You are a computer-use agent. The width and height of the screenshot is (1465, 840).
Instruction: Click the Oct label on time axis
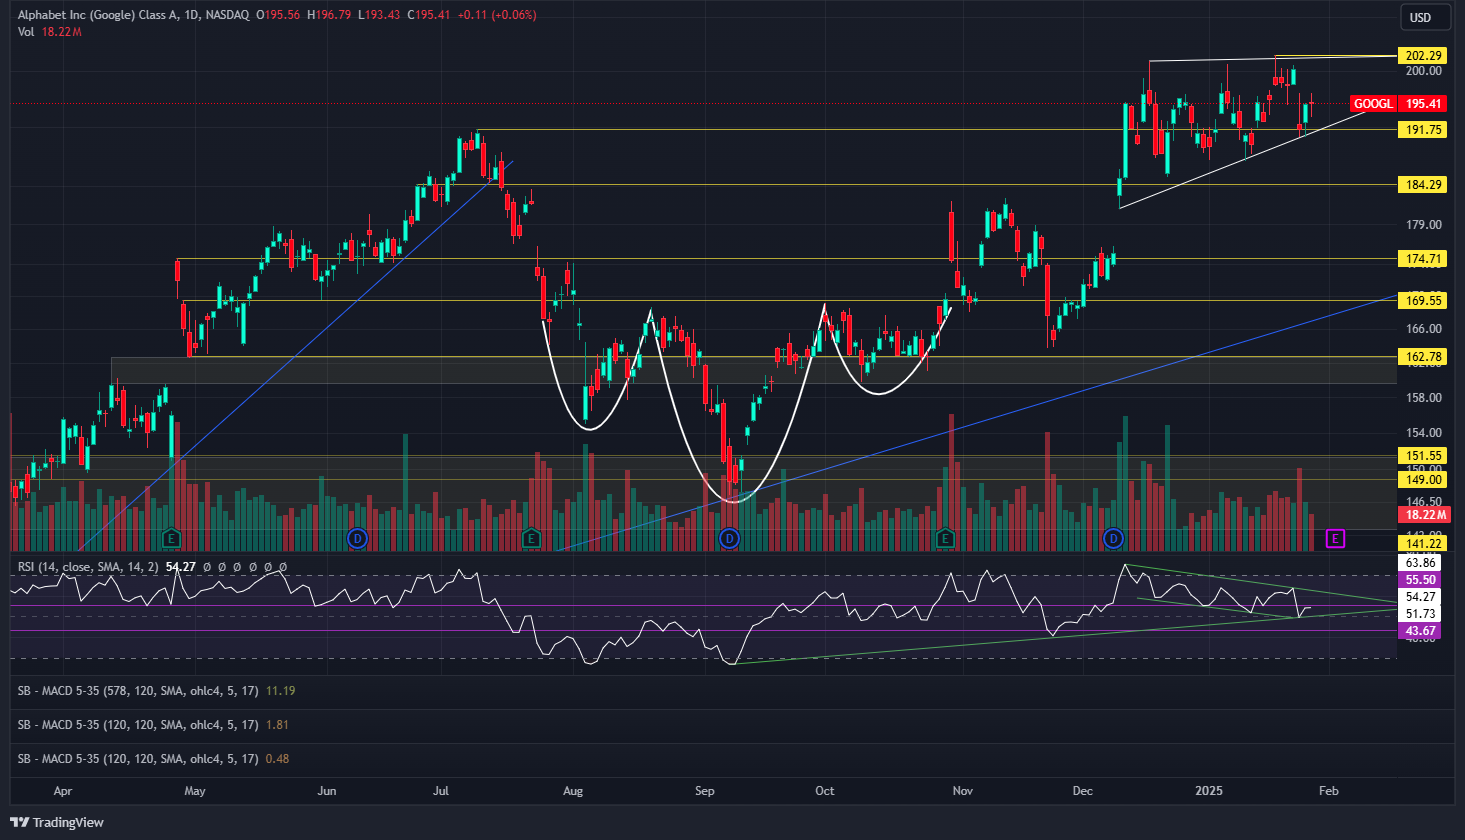(x=825, y=791)
